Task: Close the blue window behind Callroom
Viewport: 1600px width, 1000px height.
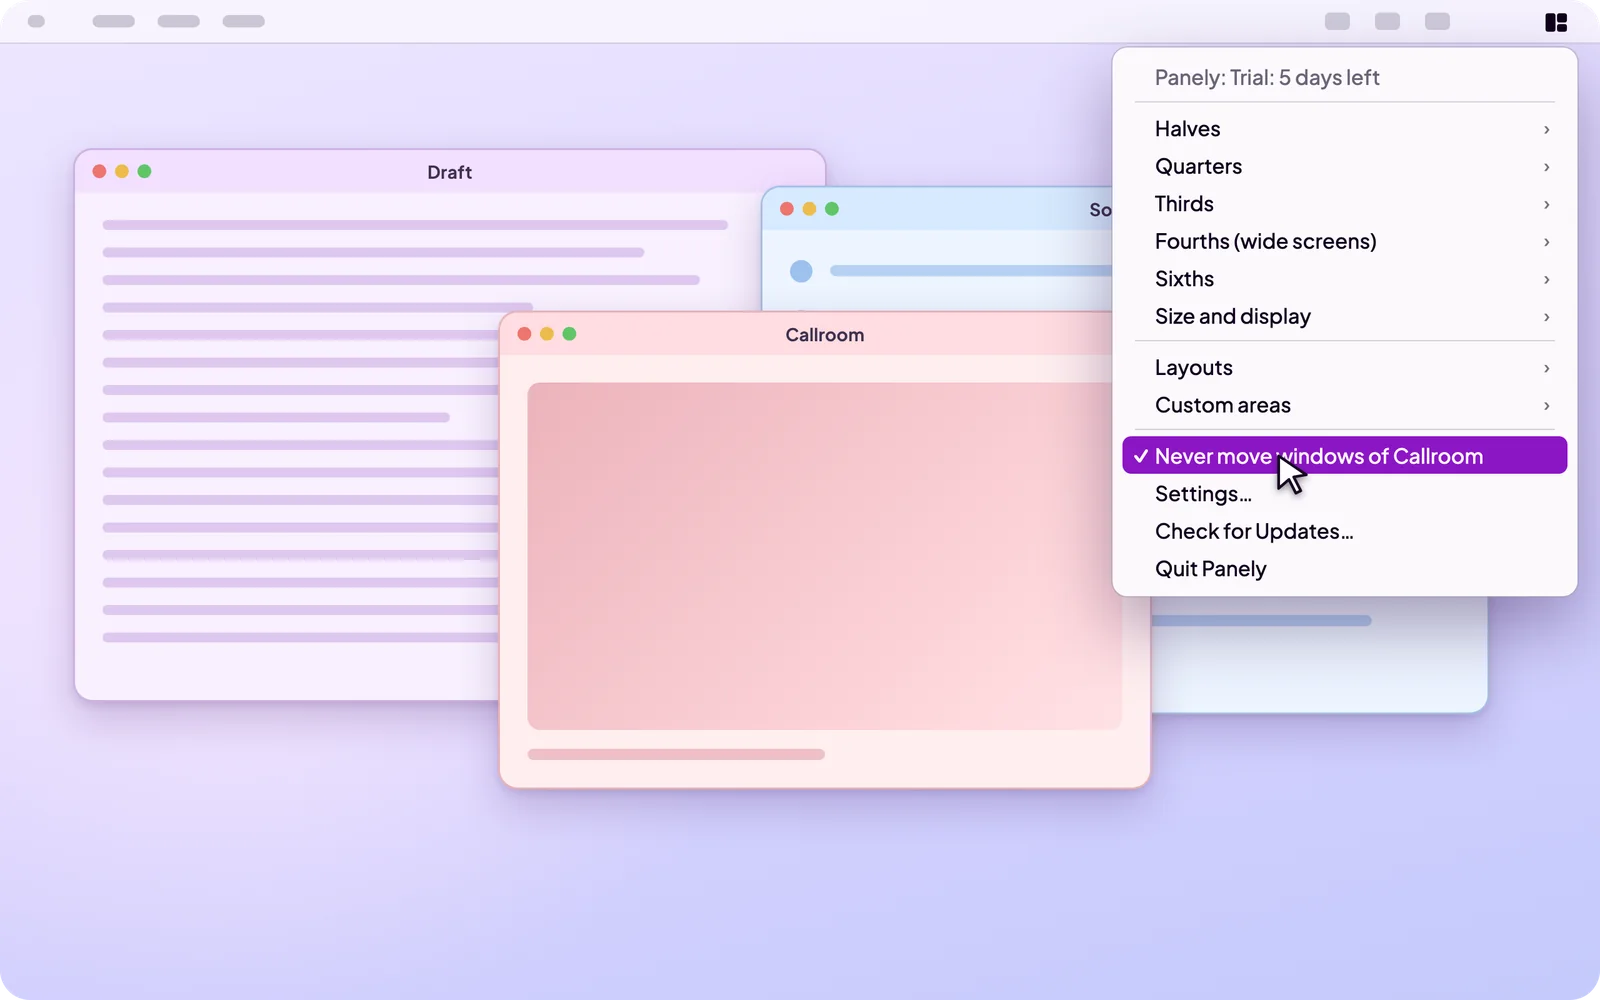Action: [787, 209]
